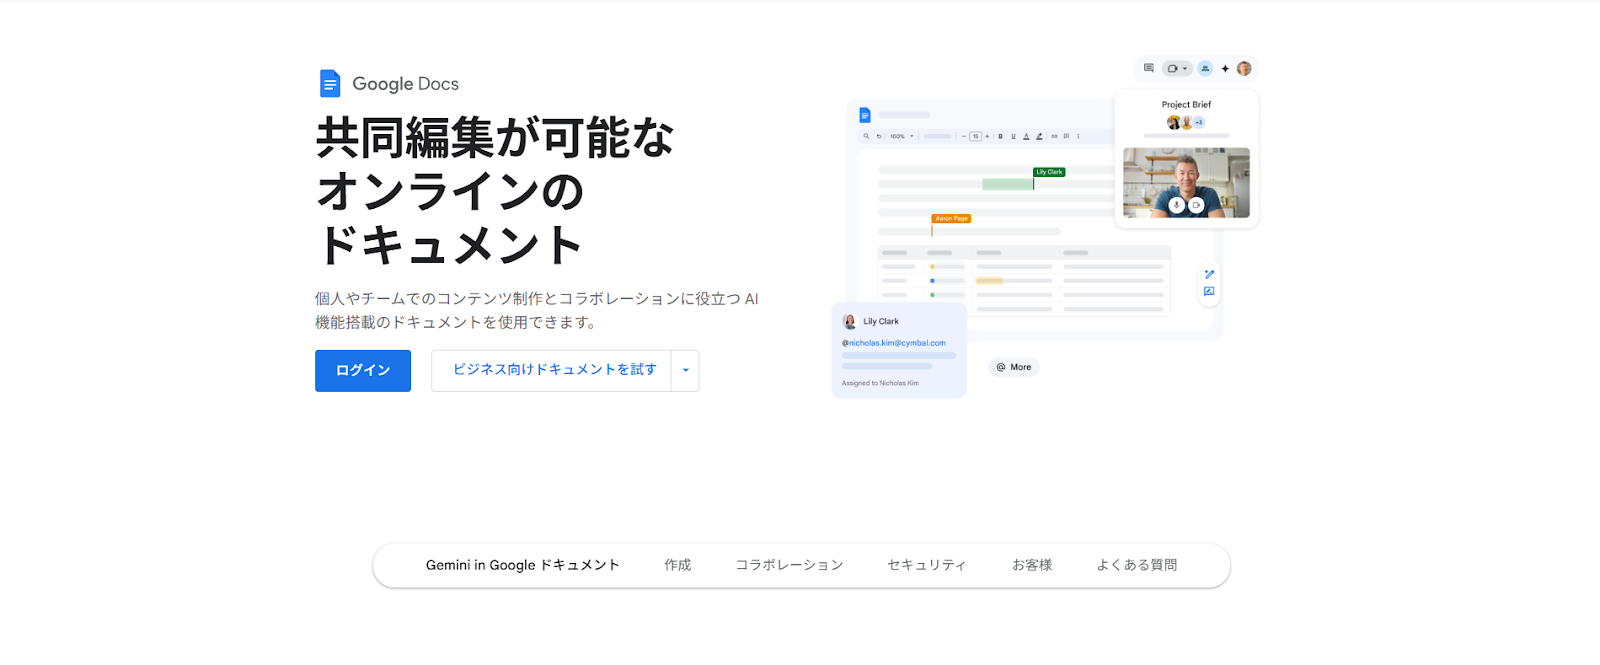Click the 100% zoom dropdown in illustrated toolbar
Screen dimensions: 1600x665
(902, 136)
